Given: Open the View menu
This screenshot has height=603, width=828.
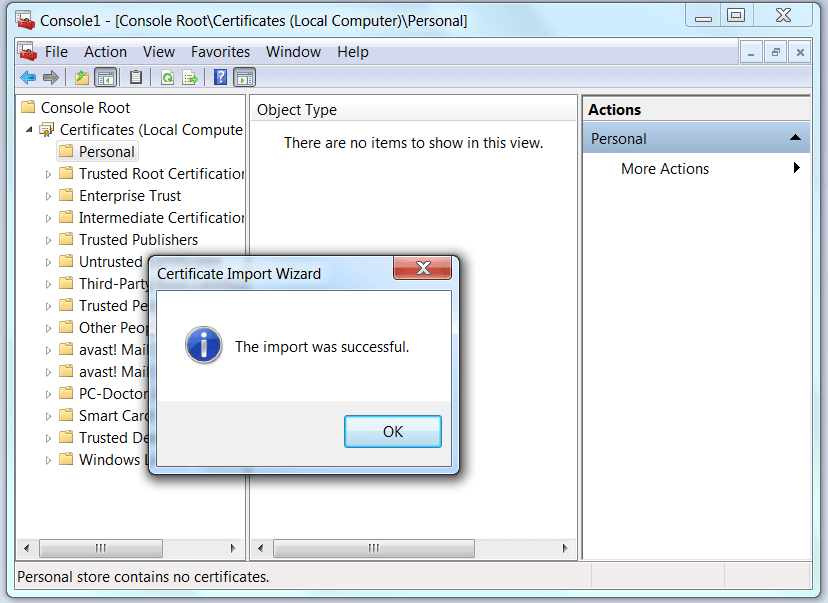Looking at the screenshot, I should tap(158, 52).
